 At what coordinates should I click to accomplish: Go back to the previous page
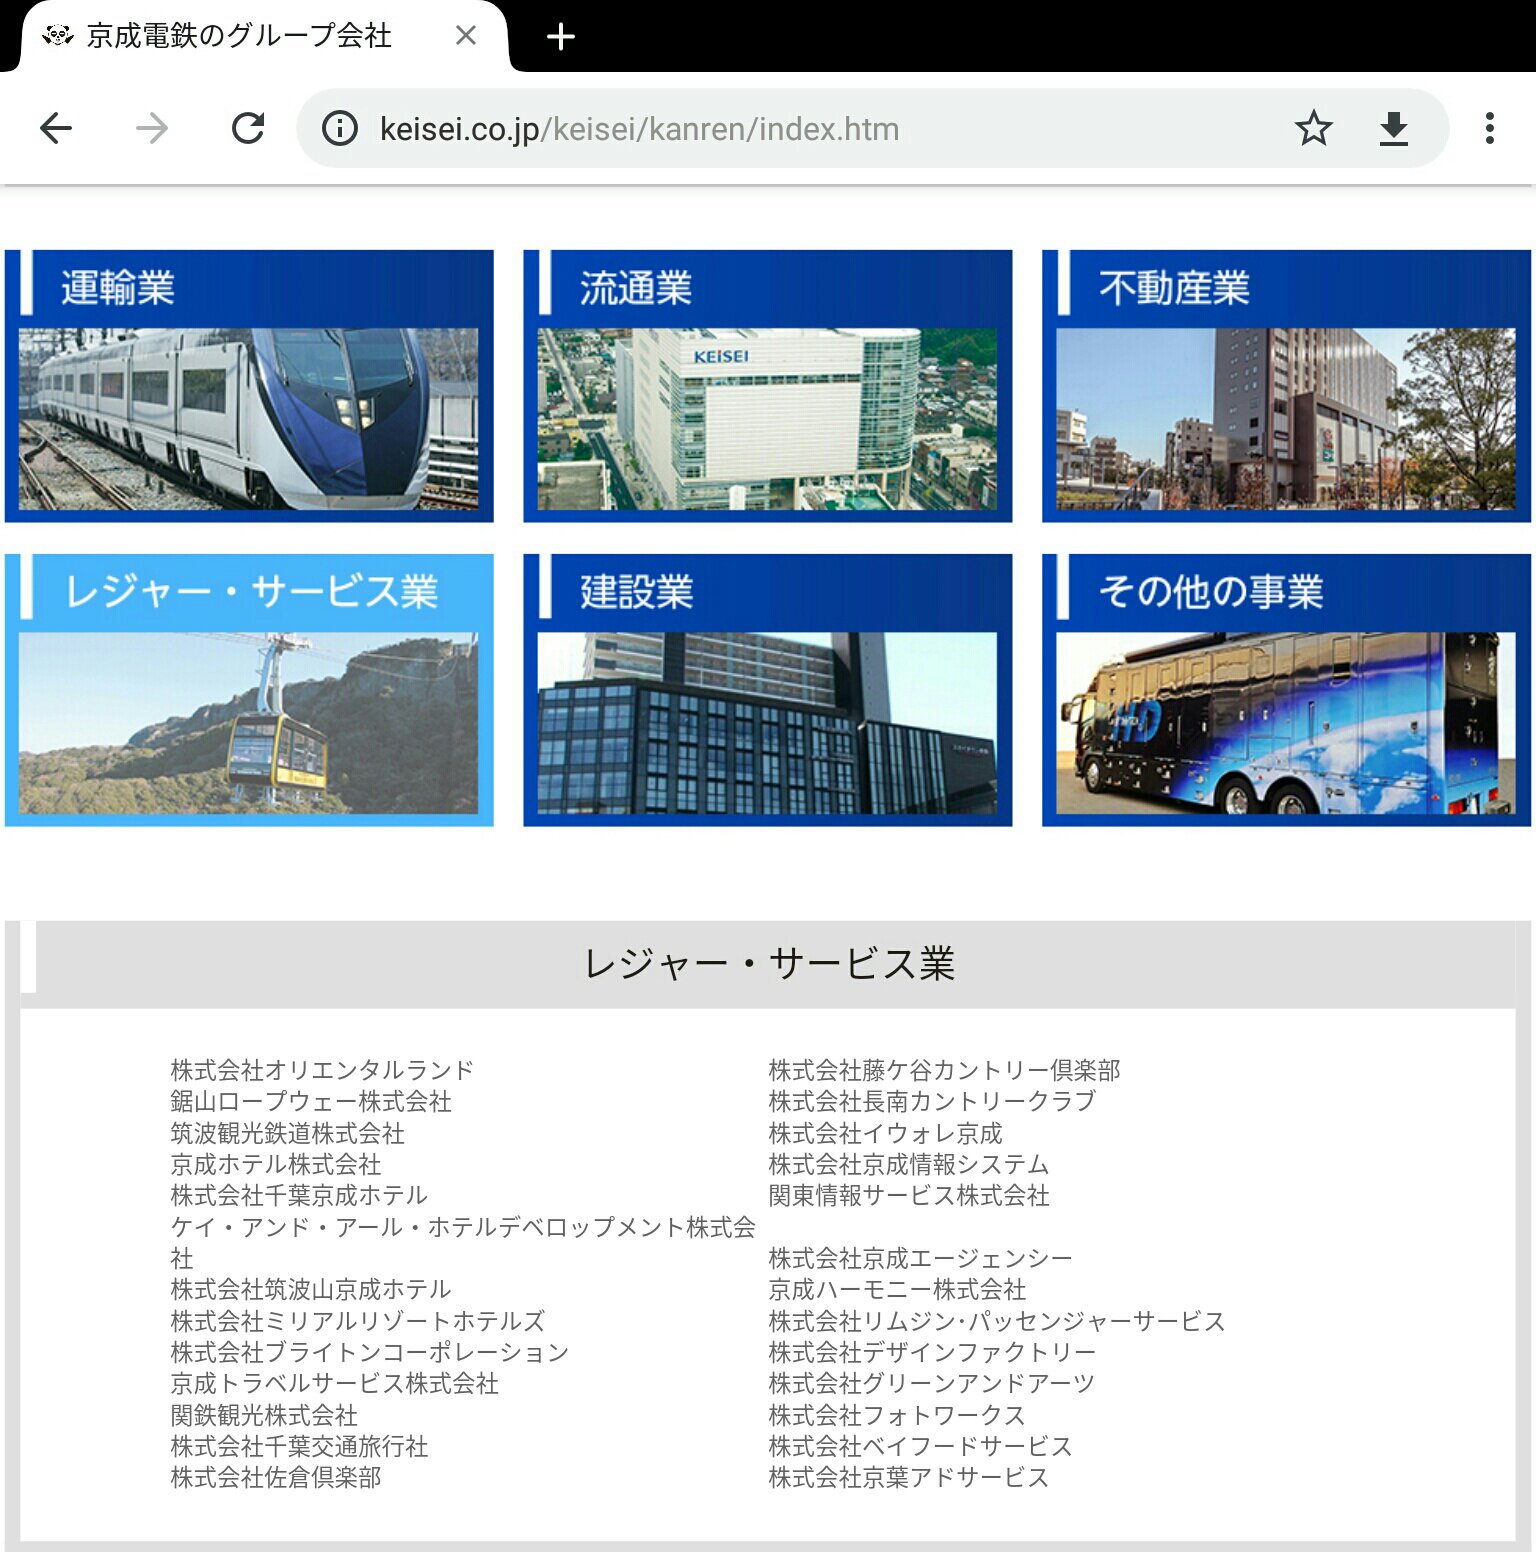[x=56, y=128]
